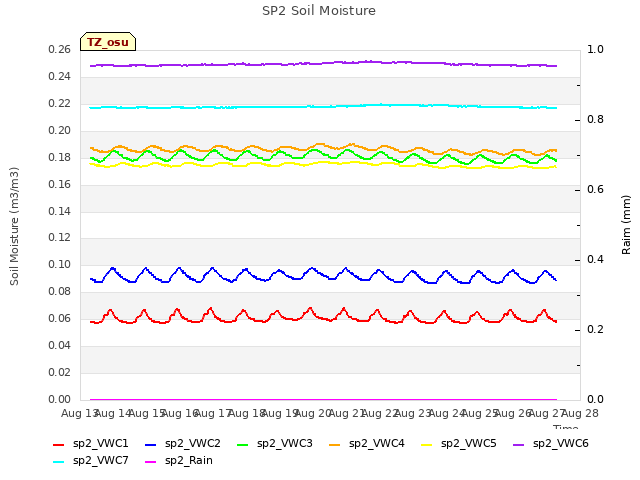Click the 0.6 right axis tick label
The height and width of the screenshot is (480, 640).
(x=595, y=190)
